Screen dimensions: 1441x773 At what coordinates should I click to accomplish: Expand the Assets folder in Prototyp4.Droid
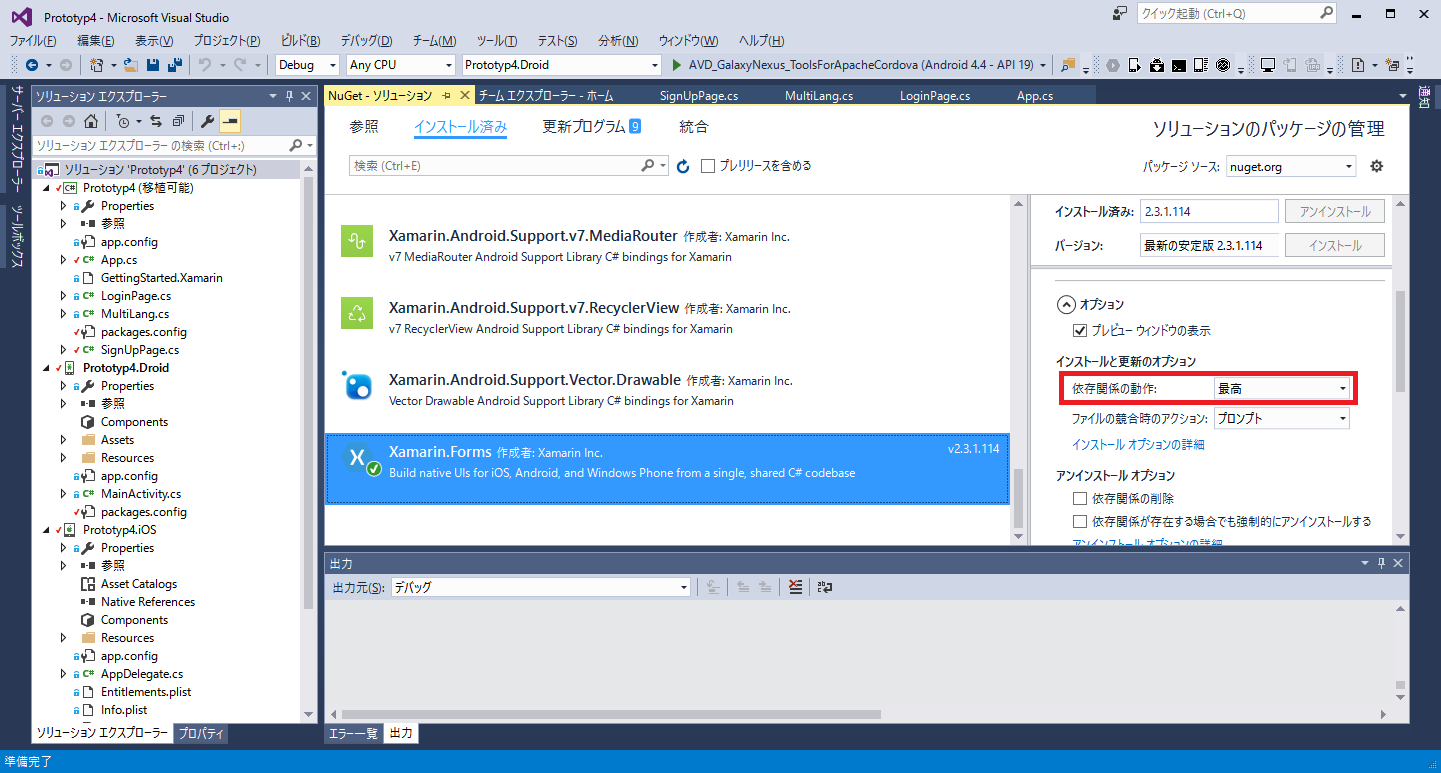[63, 440]
